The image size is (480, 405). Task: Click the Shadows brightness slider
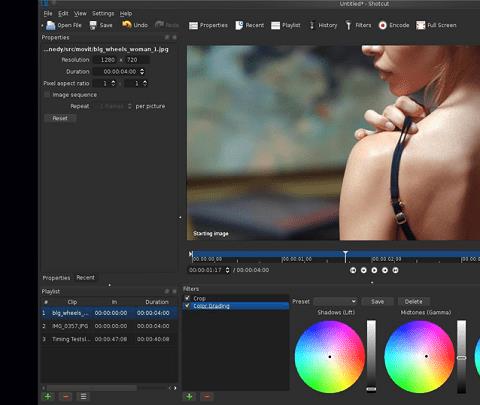371,356
